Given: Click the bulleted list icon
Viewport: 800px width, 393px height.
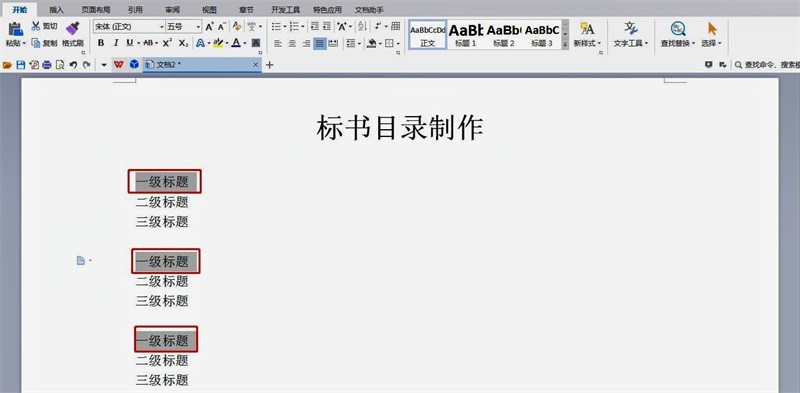Looking at the screenshot, I should click(276, 27).
